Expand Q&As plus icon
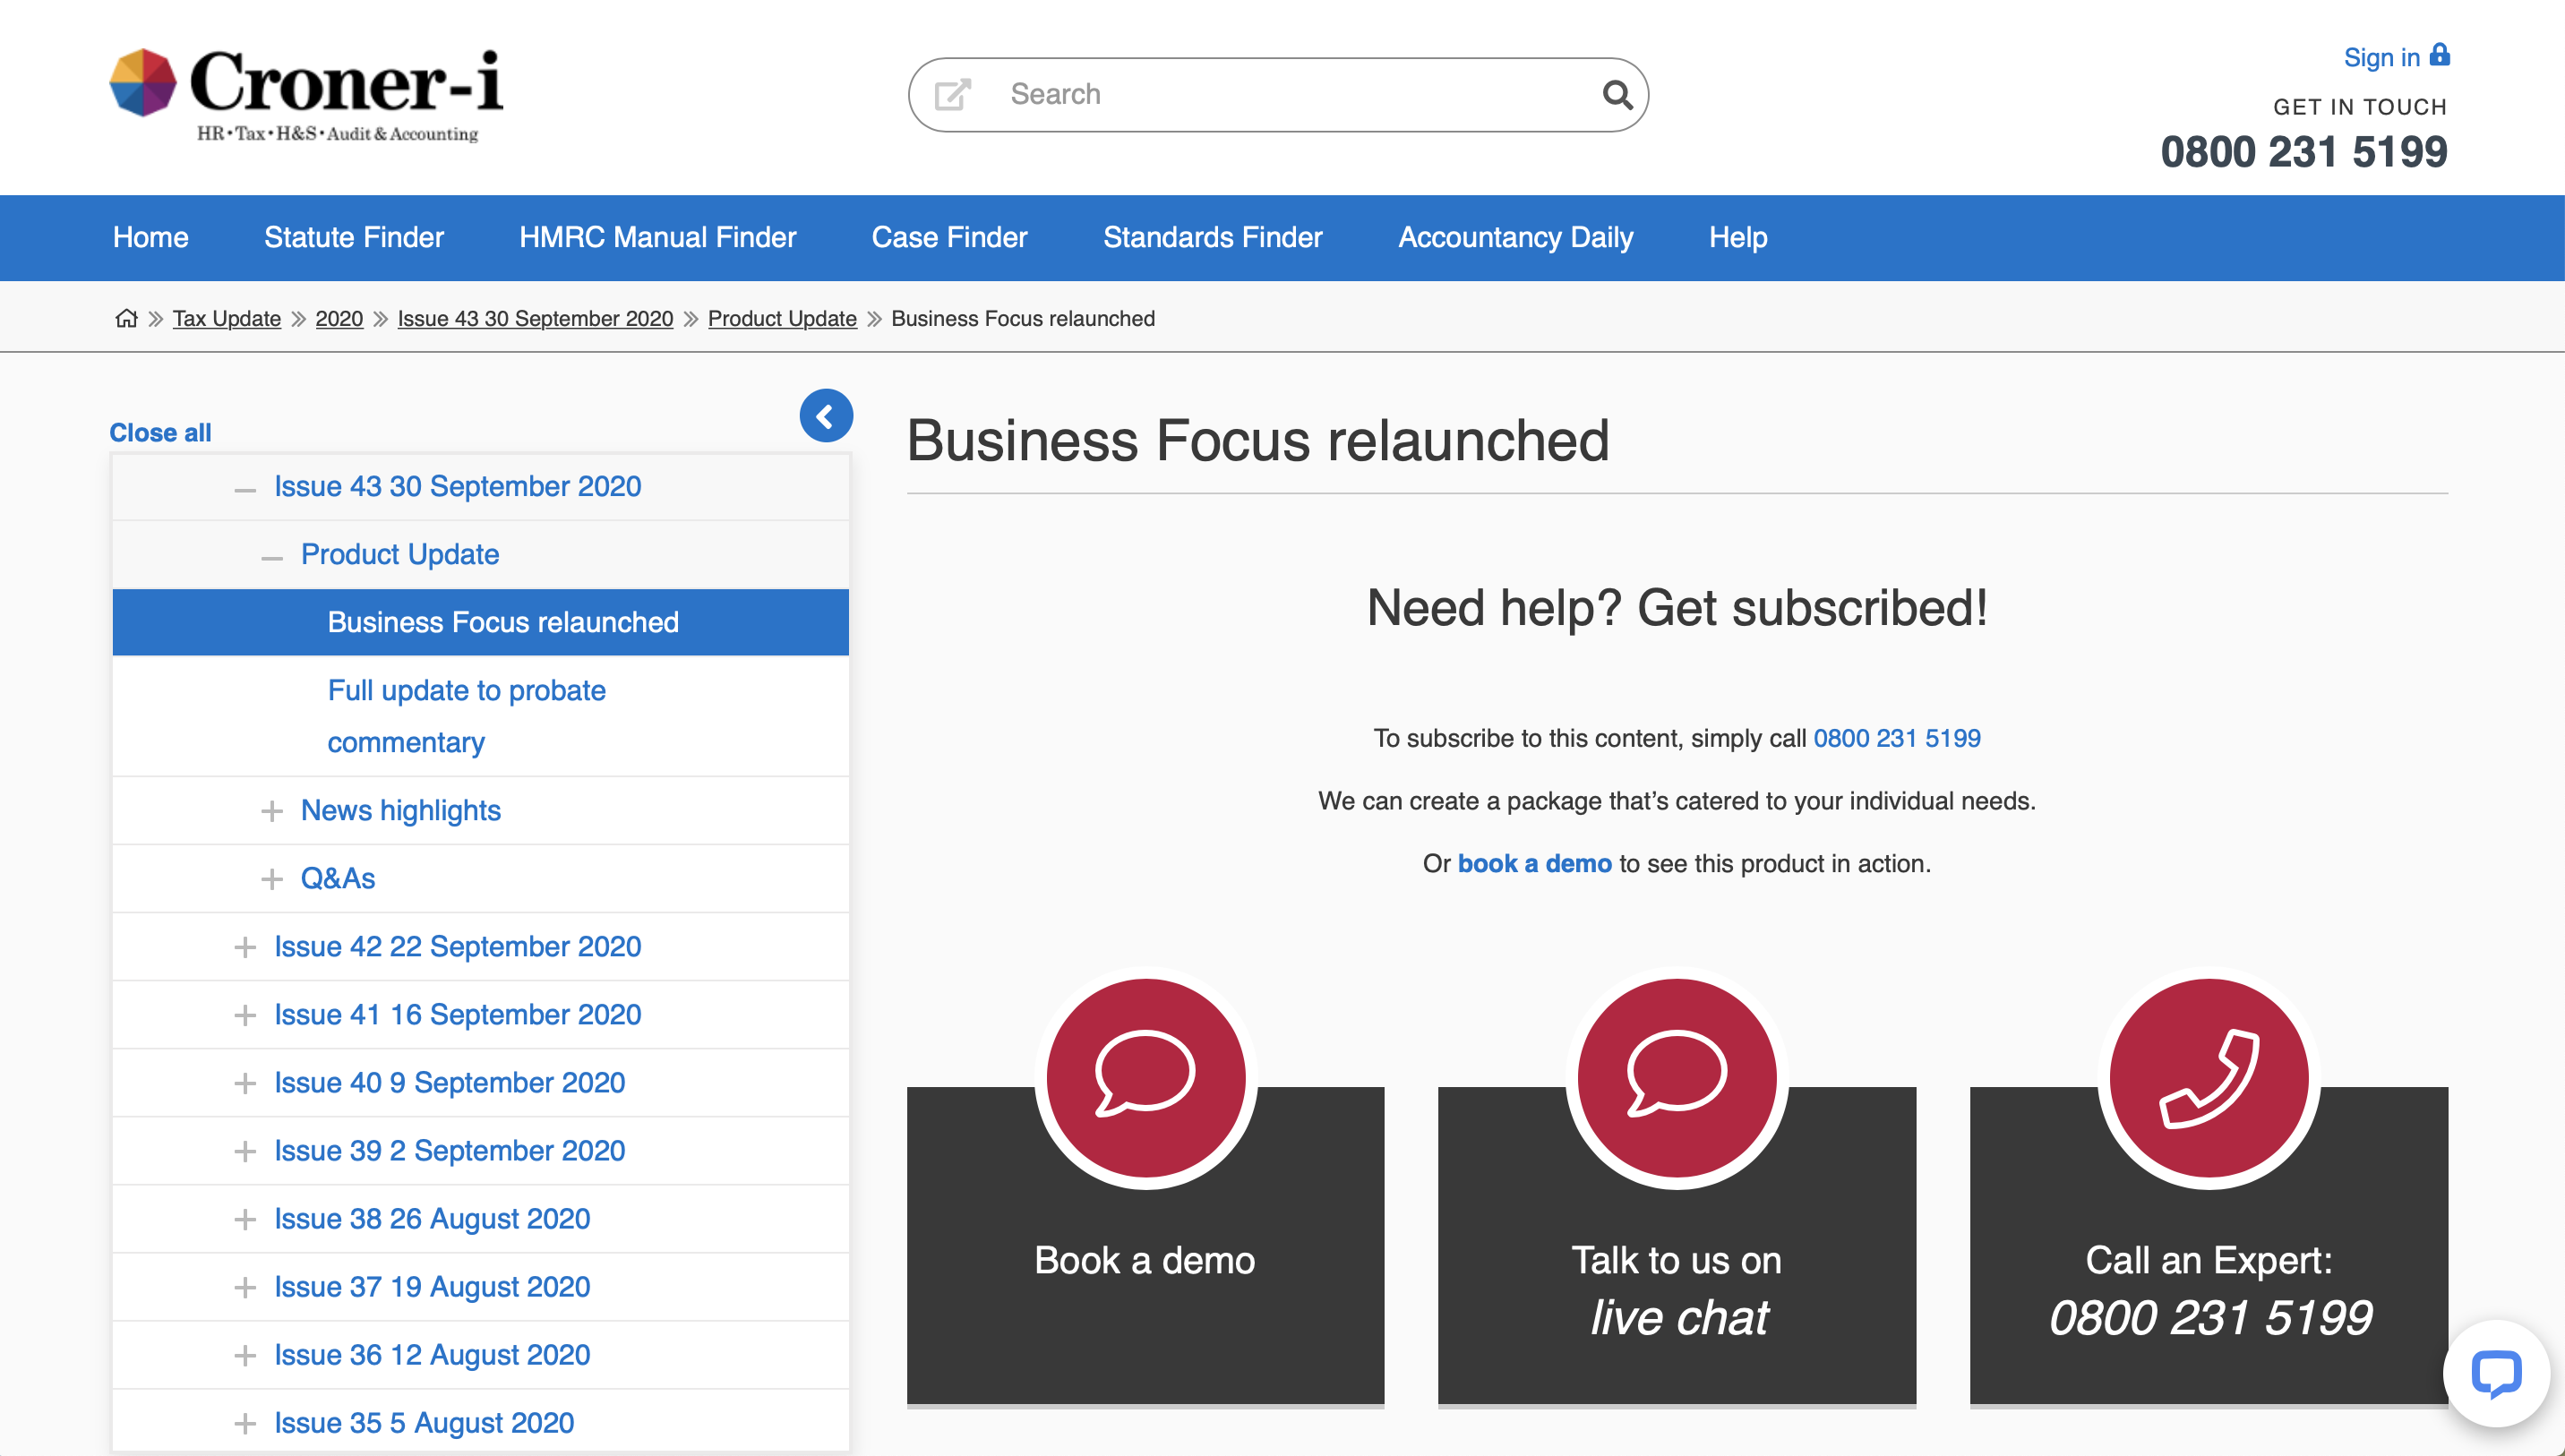 tap(272, 879)
